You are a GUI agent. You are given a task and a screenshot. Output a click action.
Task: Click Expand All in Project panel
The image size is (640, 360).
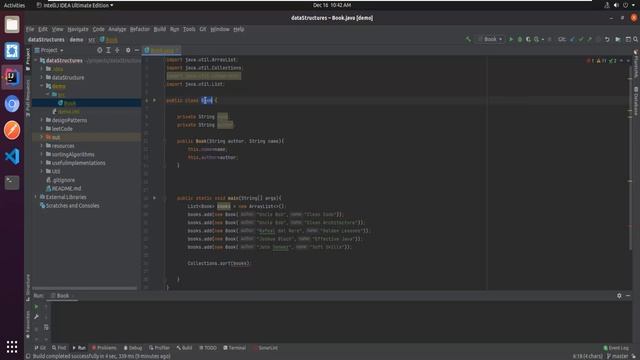[109, 50]
